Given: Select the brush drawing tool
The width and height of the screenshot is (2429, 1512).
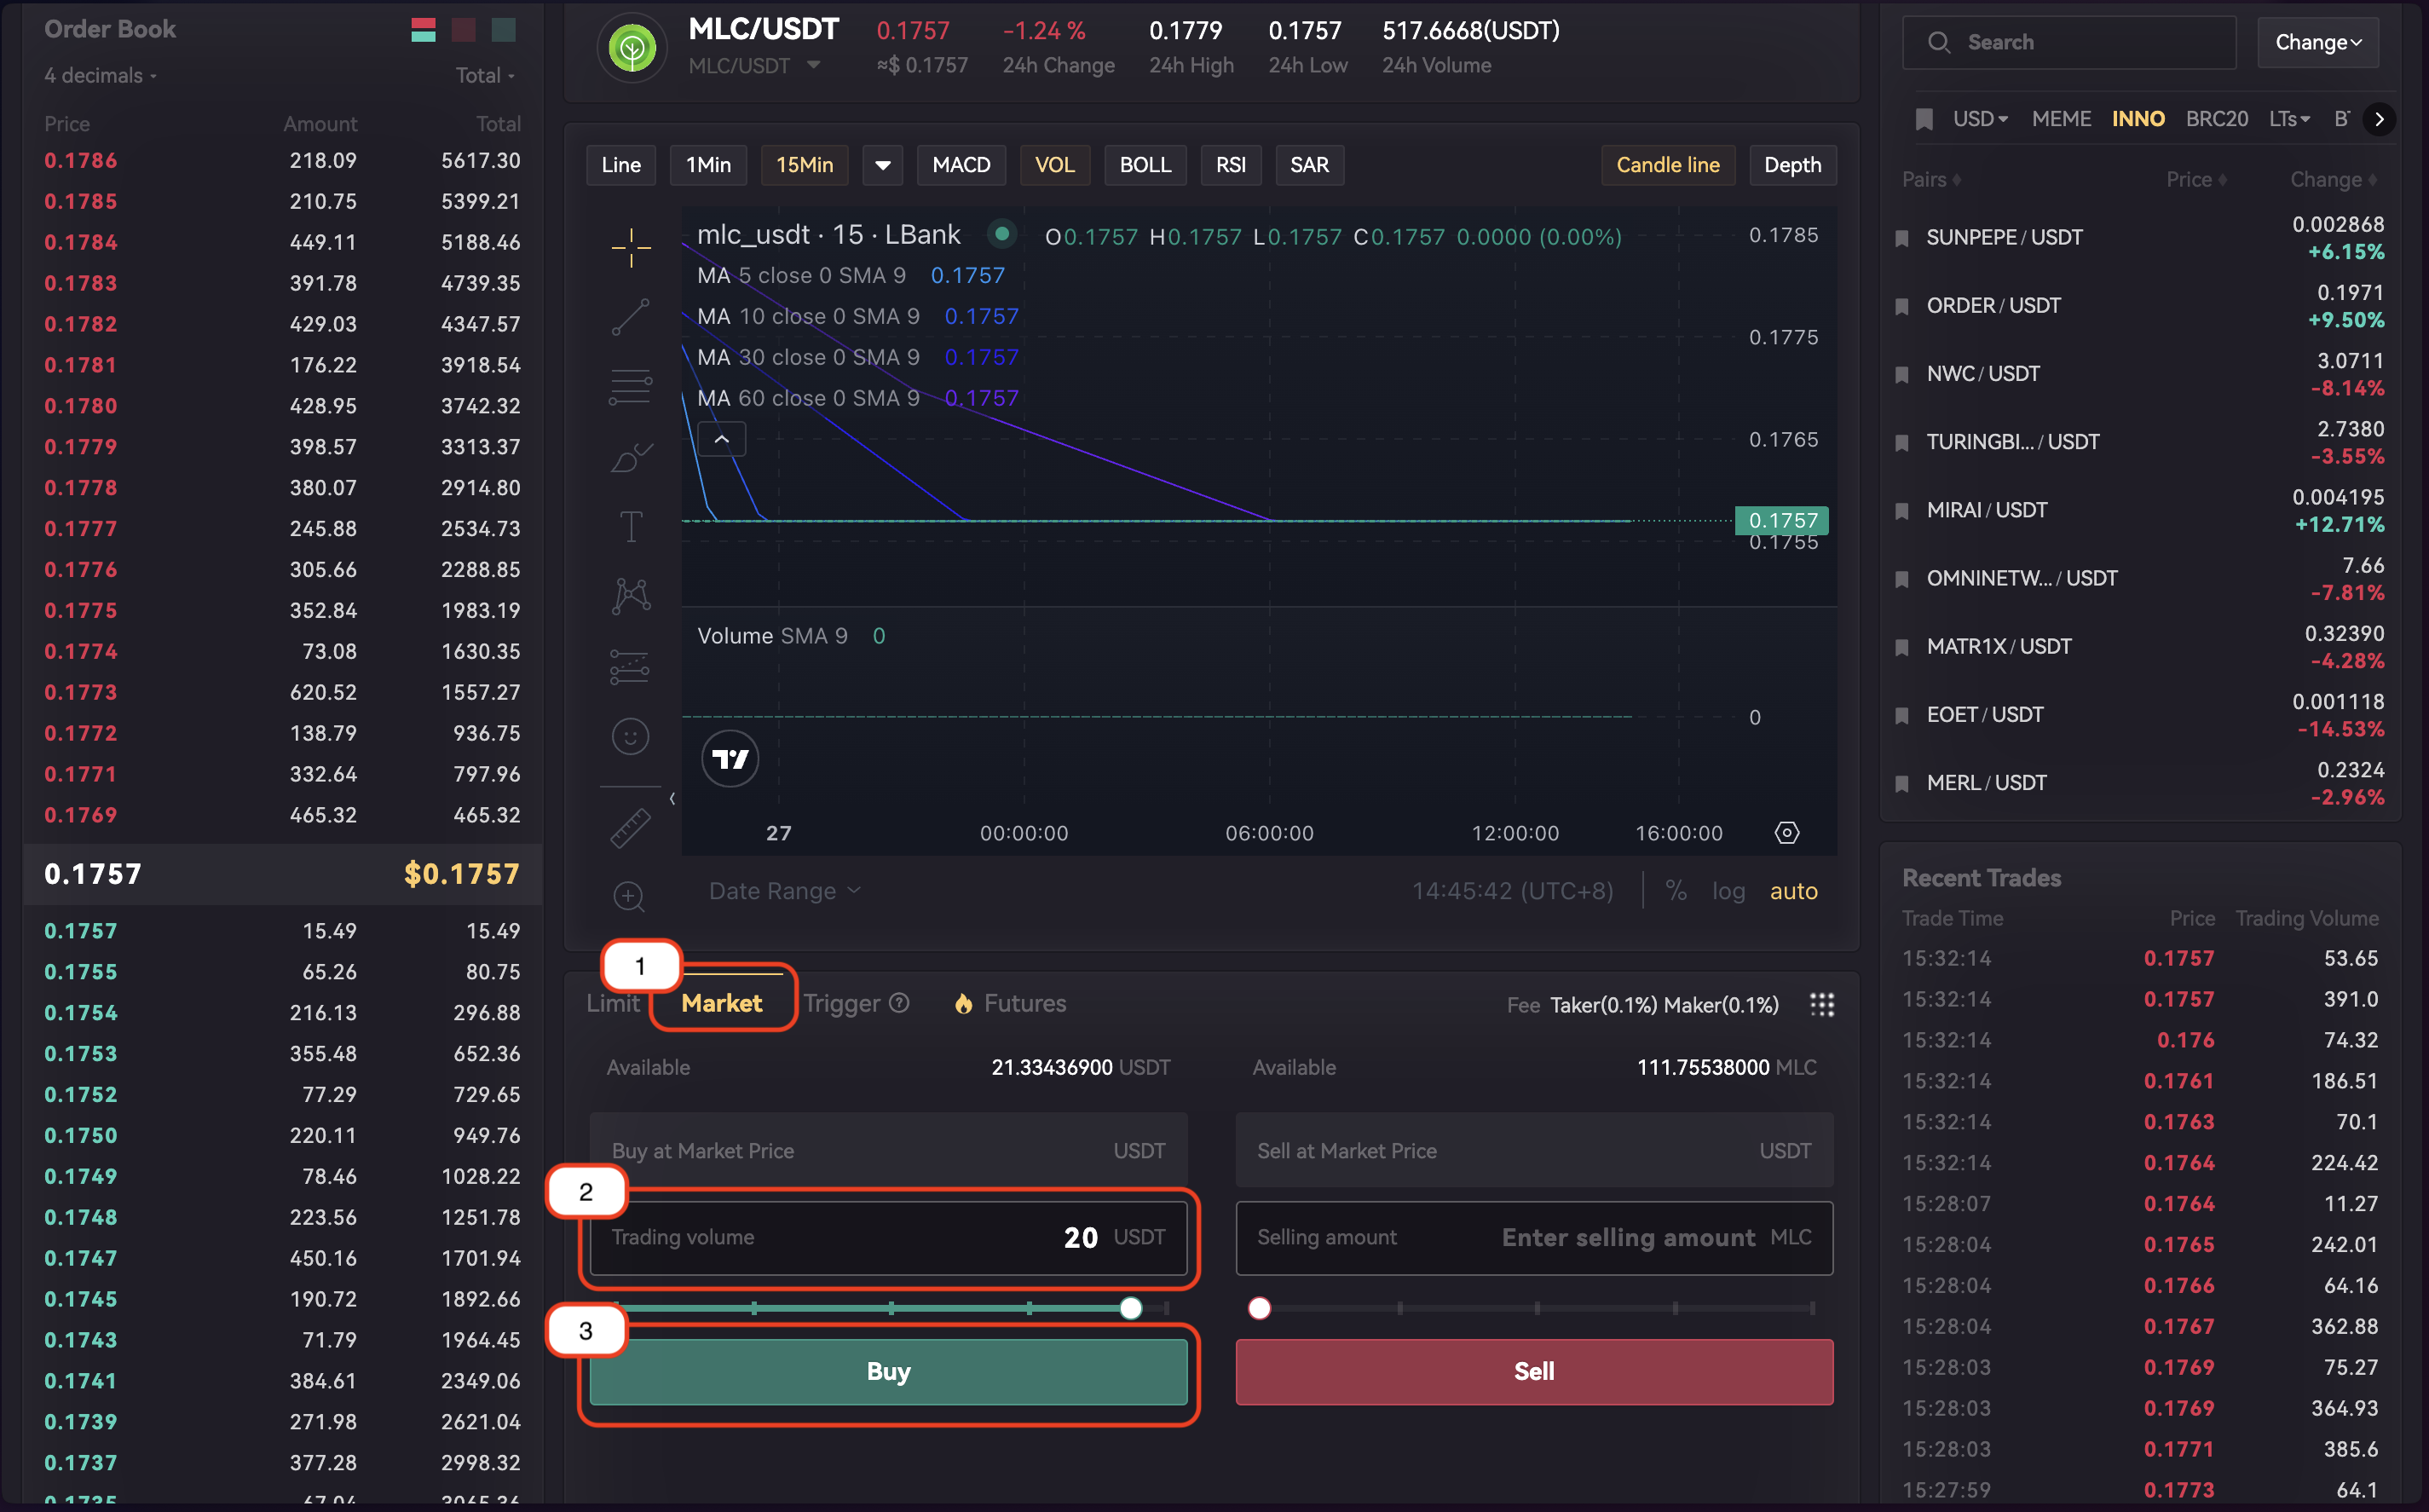Looking at the screenshot, I should tap(631, 457).
